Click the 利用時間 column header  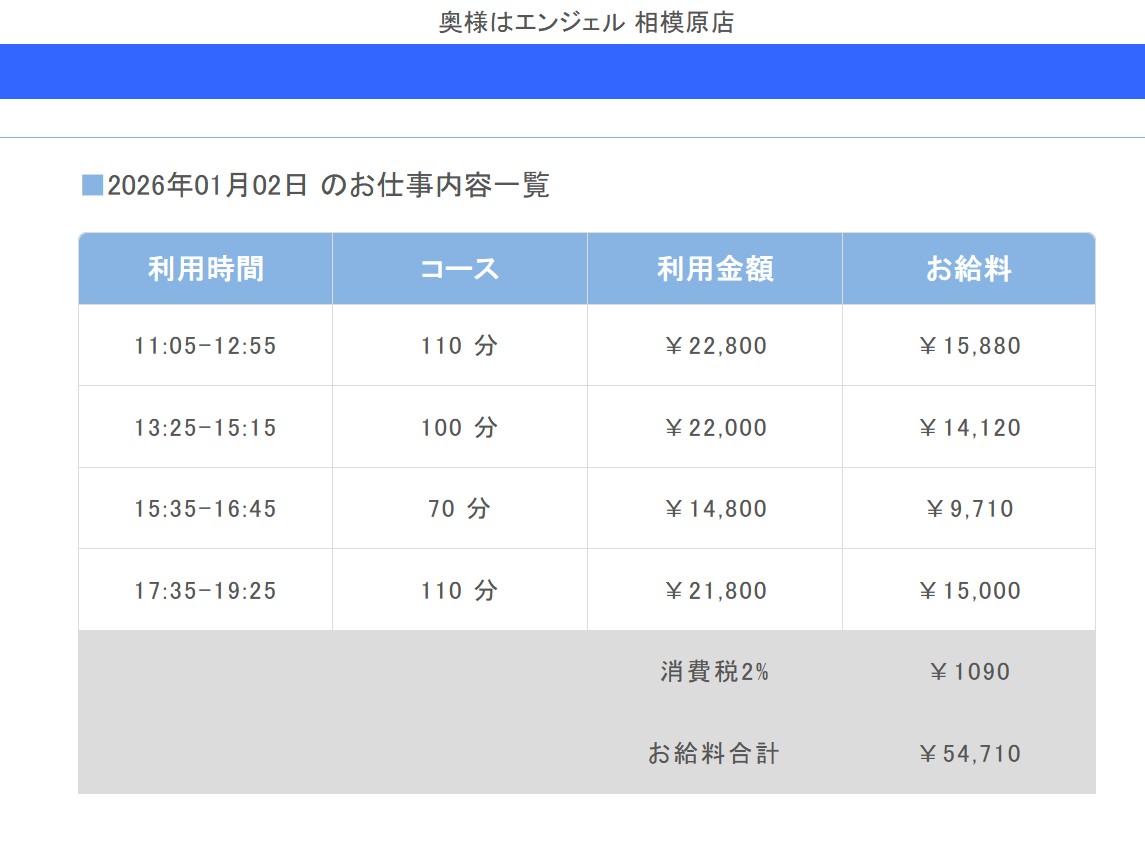click(x=205, y=269)
